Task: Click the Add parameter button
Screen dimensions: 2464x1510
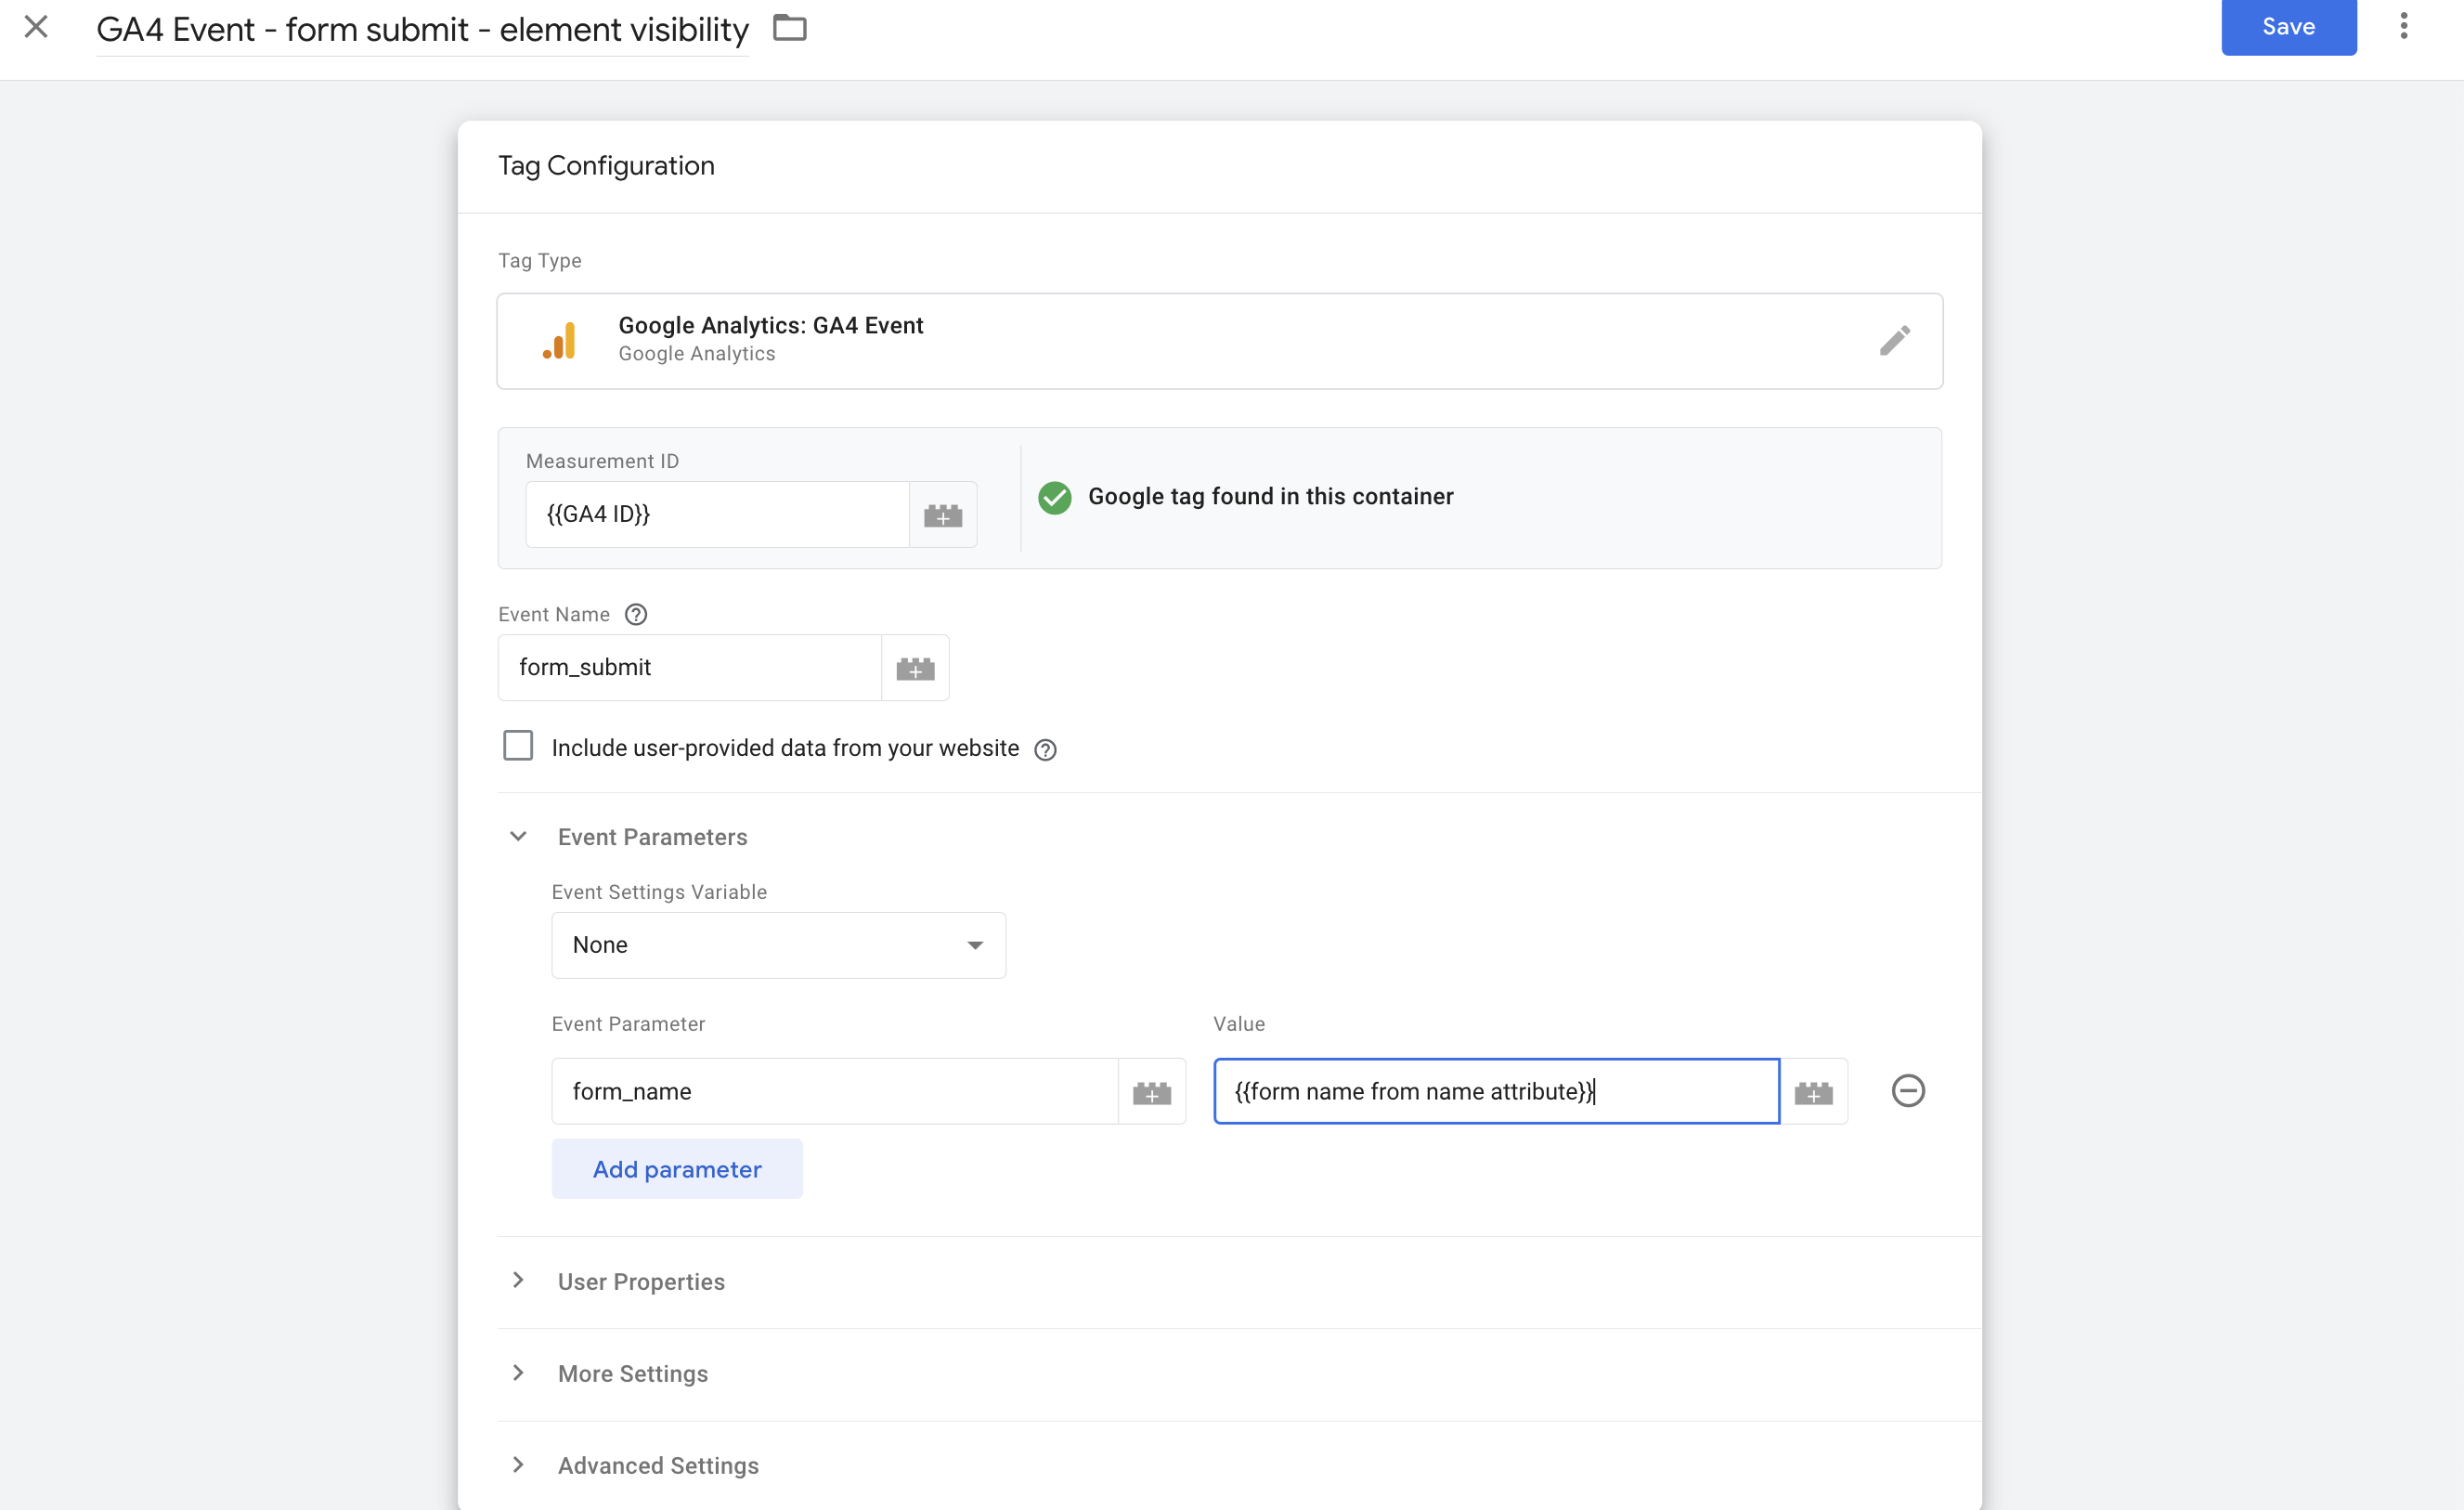Action: [x=677, y=1168]
